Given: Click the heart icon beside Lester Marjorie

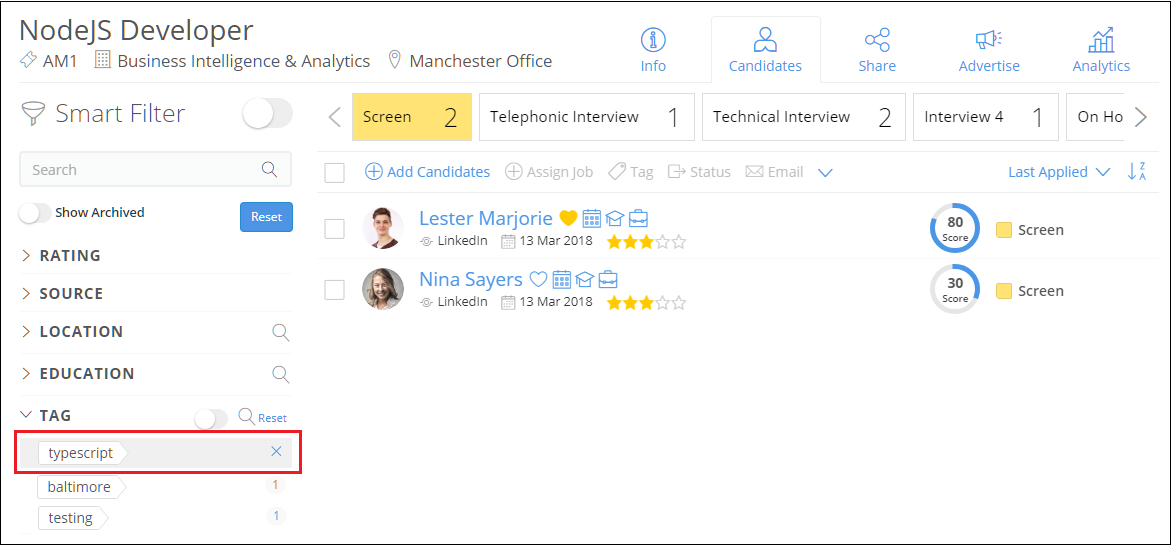Looking at the screenshot, I should (568, 219).
